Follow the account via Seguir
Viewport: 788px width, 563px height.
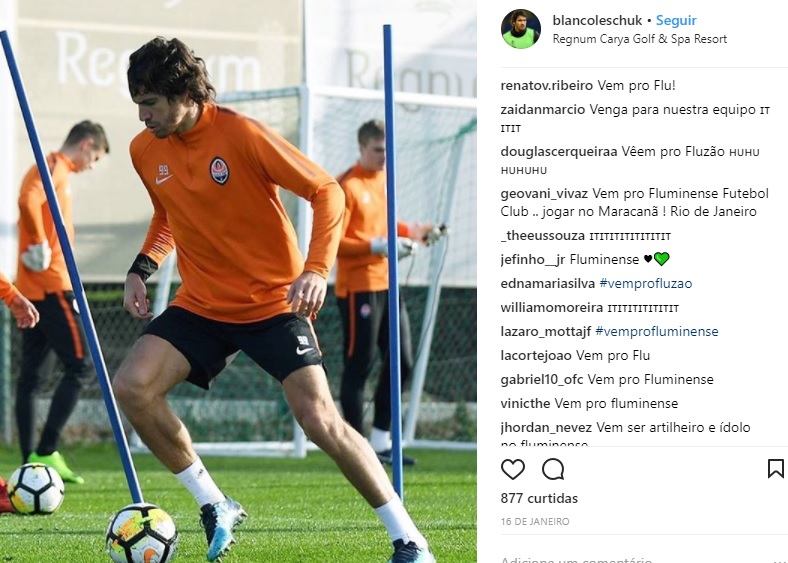coord(676,21)
